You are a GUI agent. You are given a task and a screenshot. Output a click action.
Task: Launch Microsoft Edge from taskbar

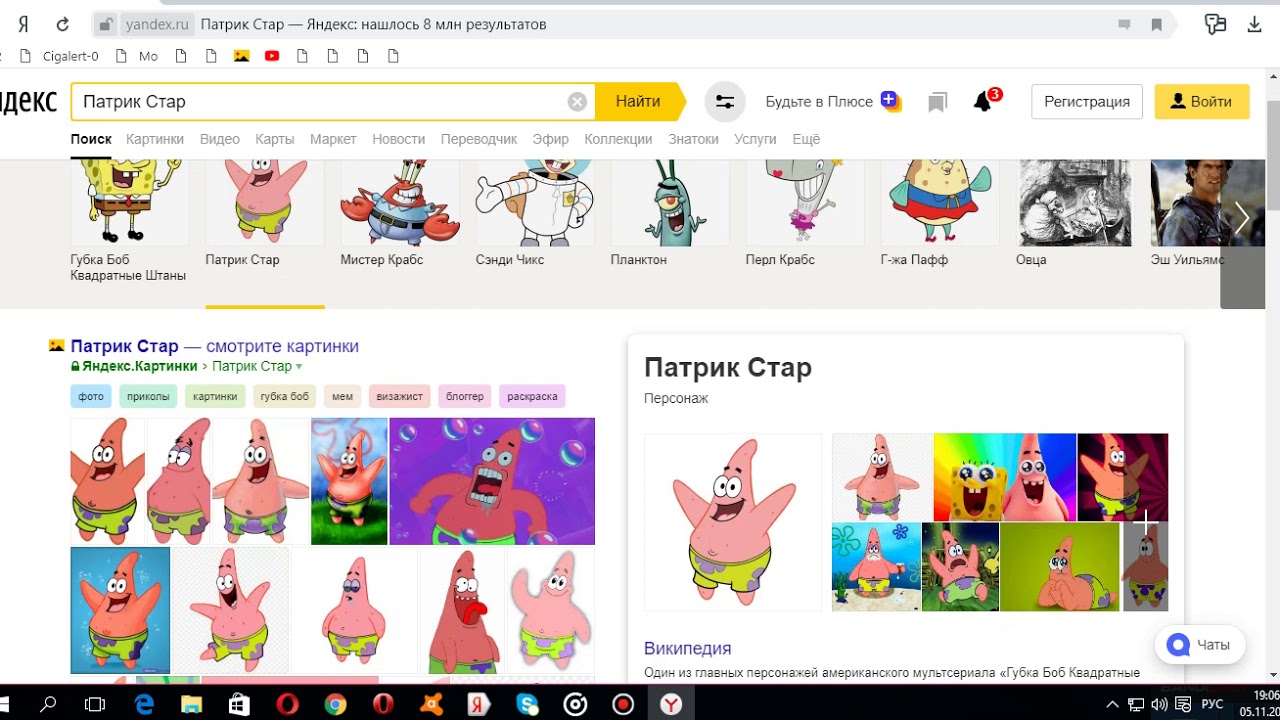point(144,704)
